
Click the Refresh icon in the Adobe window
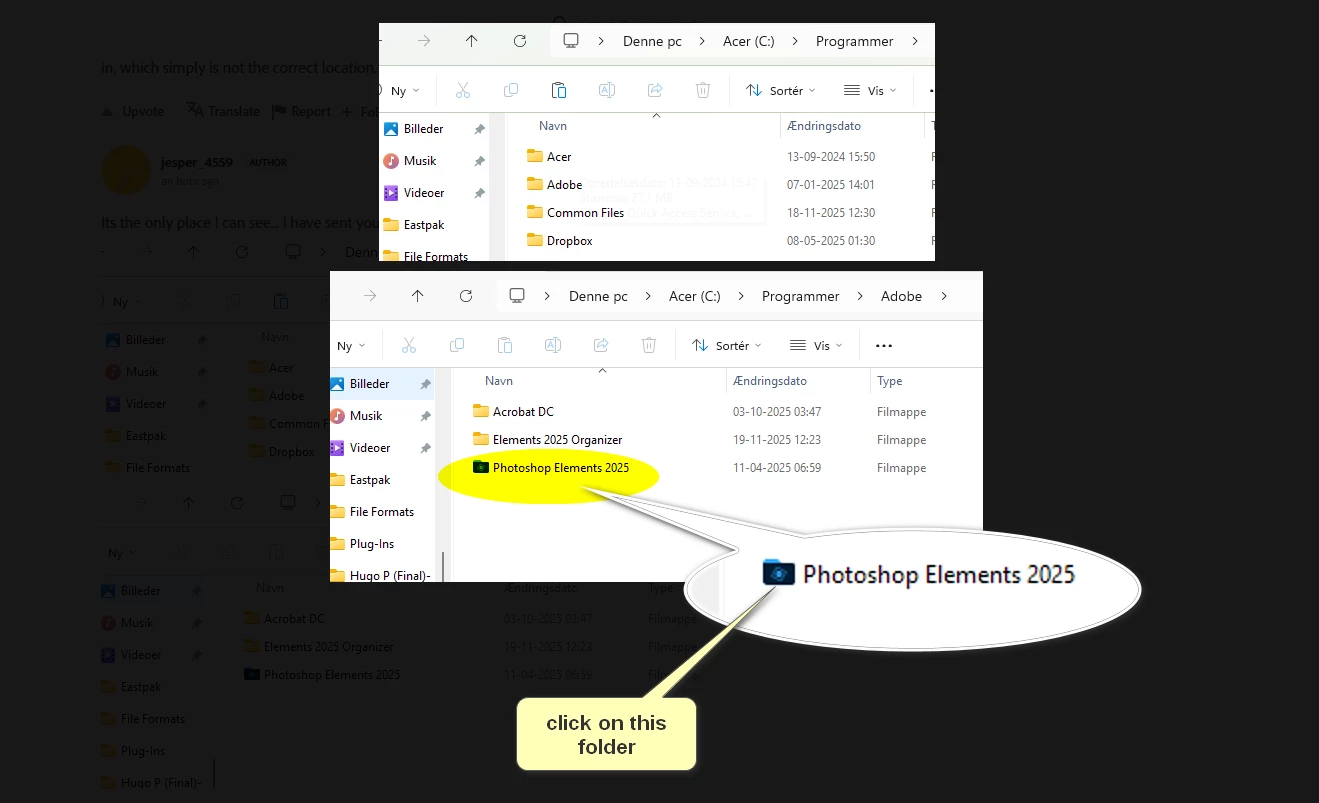point(466,296)
